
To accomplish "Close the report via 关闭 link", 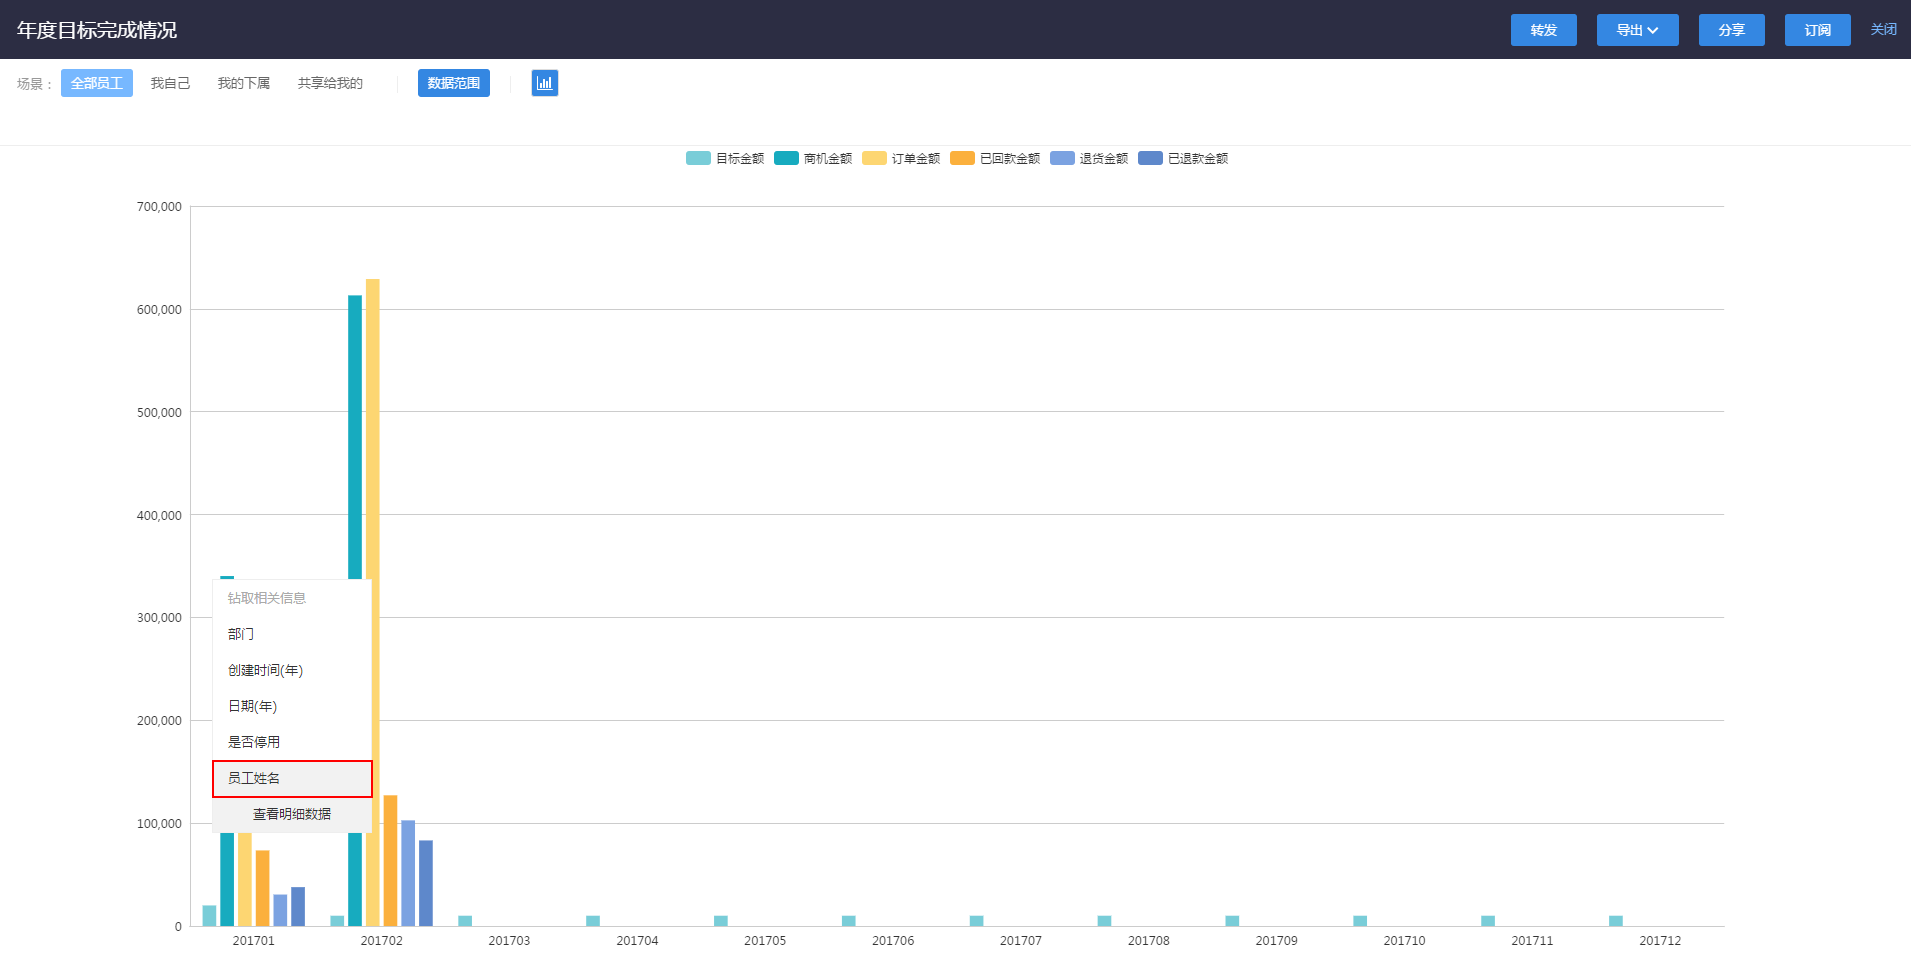I will (x=1883, y=30).
